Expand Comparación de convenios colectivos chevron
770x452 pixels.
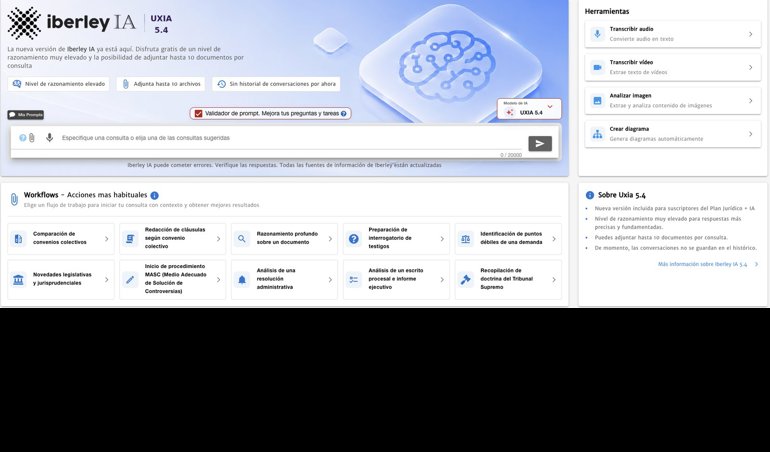pos(107,239)
